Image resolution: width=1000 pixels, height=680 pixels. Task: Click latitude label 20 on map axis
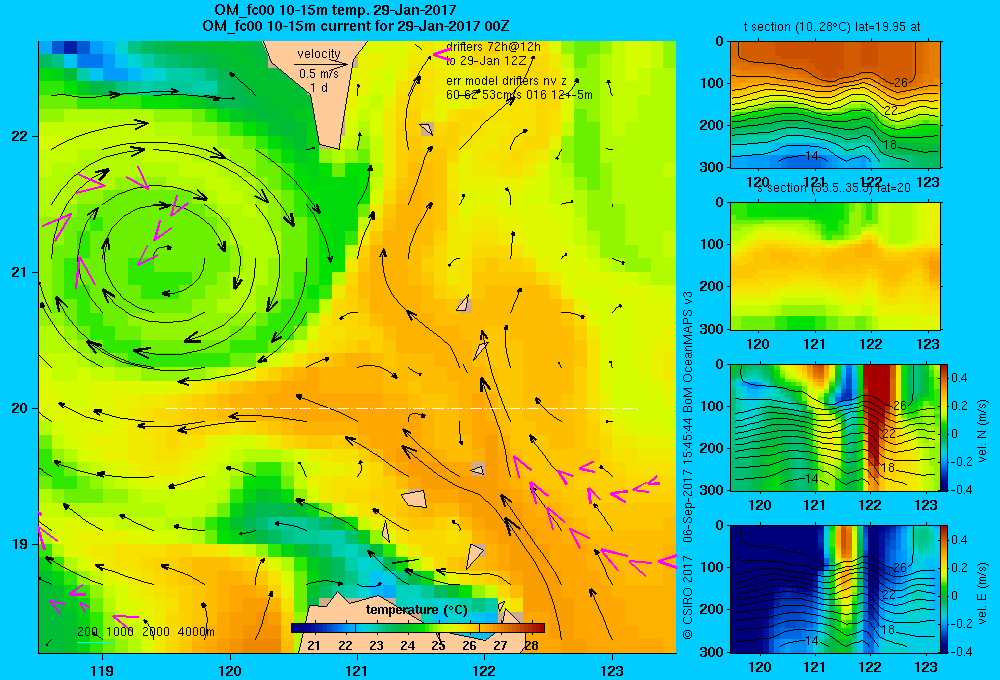click(19, 408)
